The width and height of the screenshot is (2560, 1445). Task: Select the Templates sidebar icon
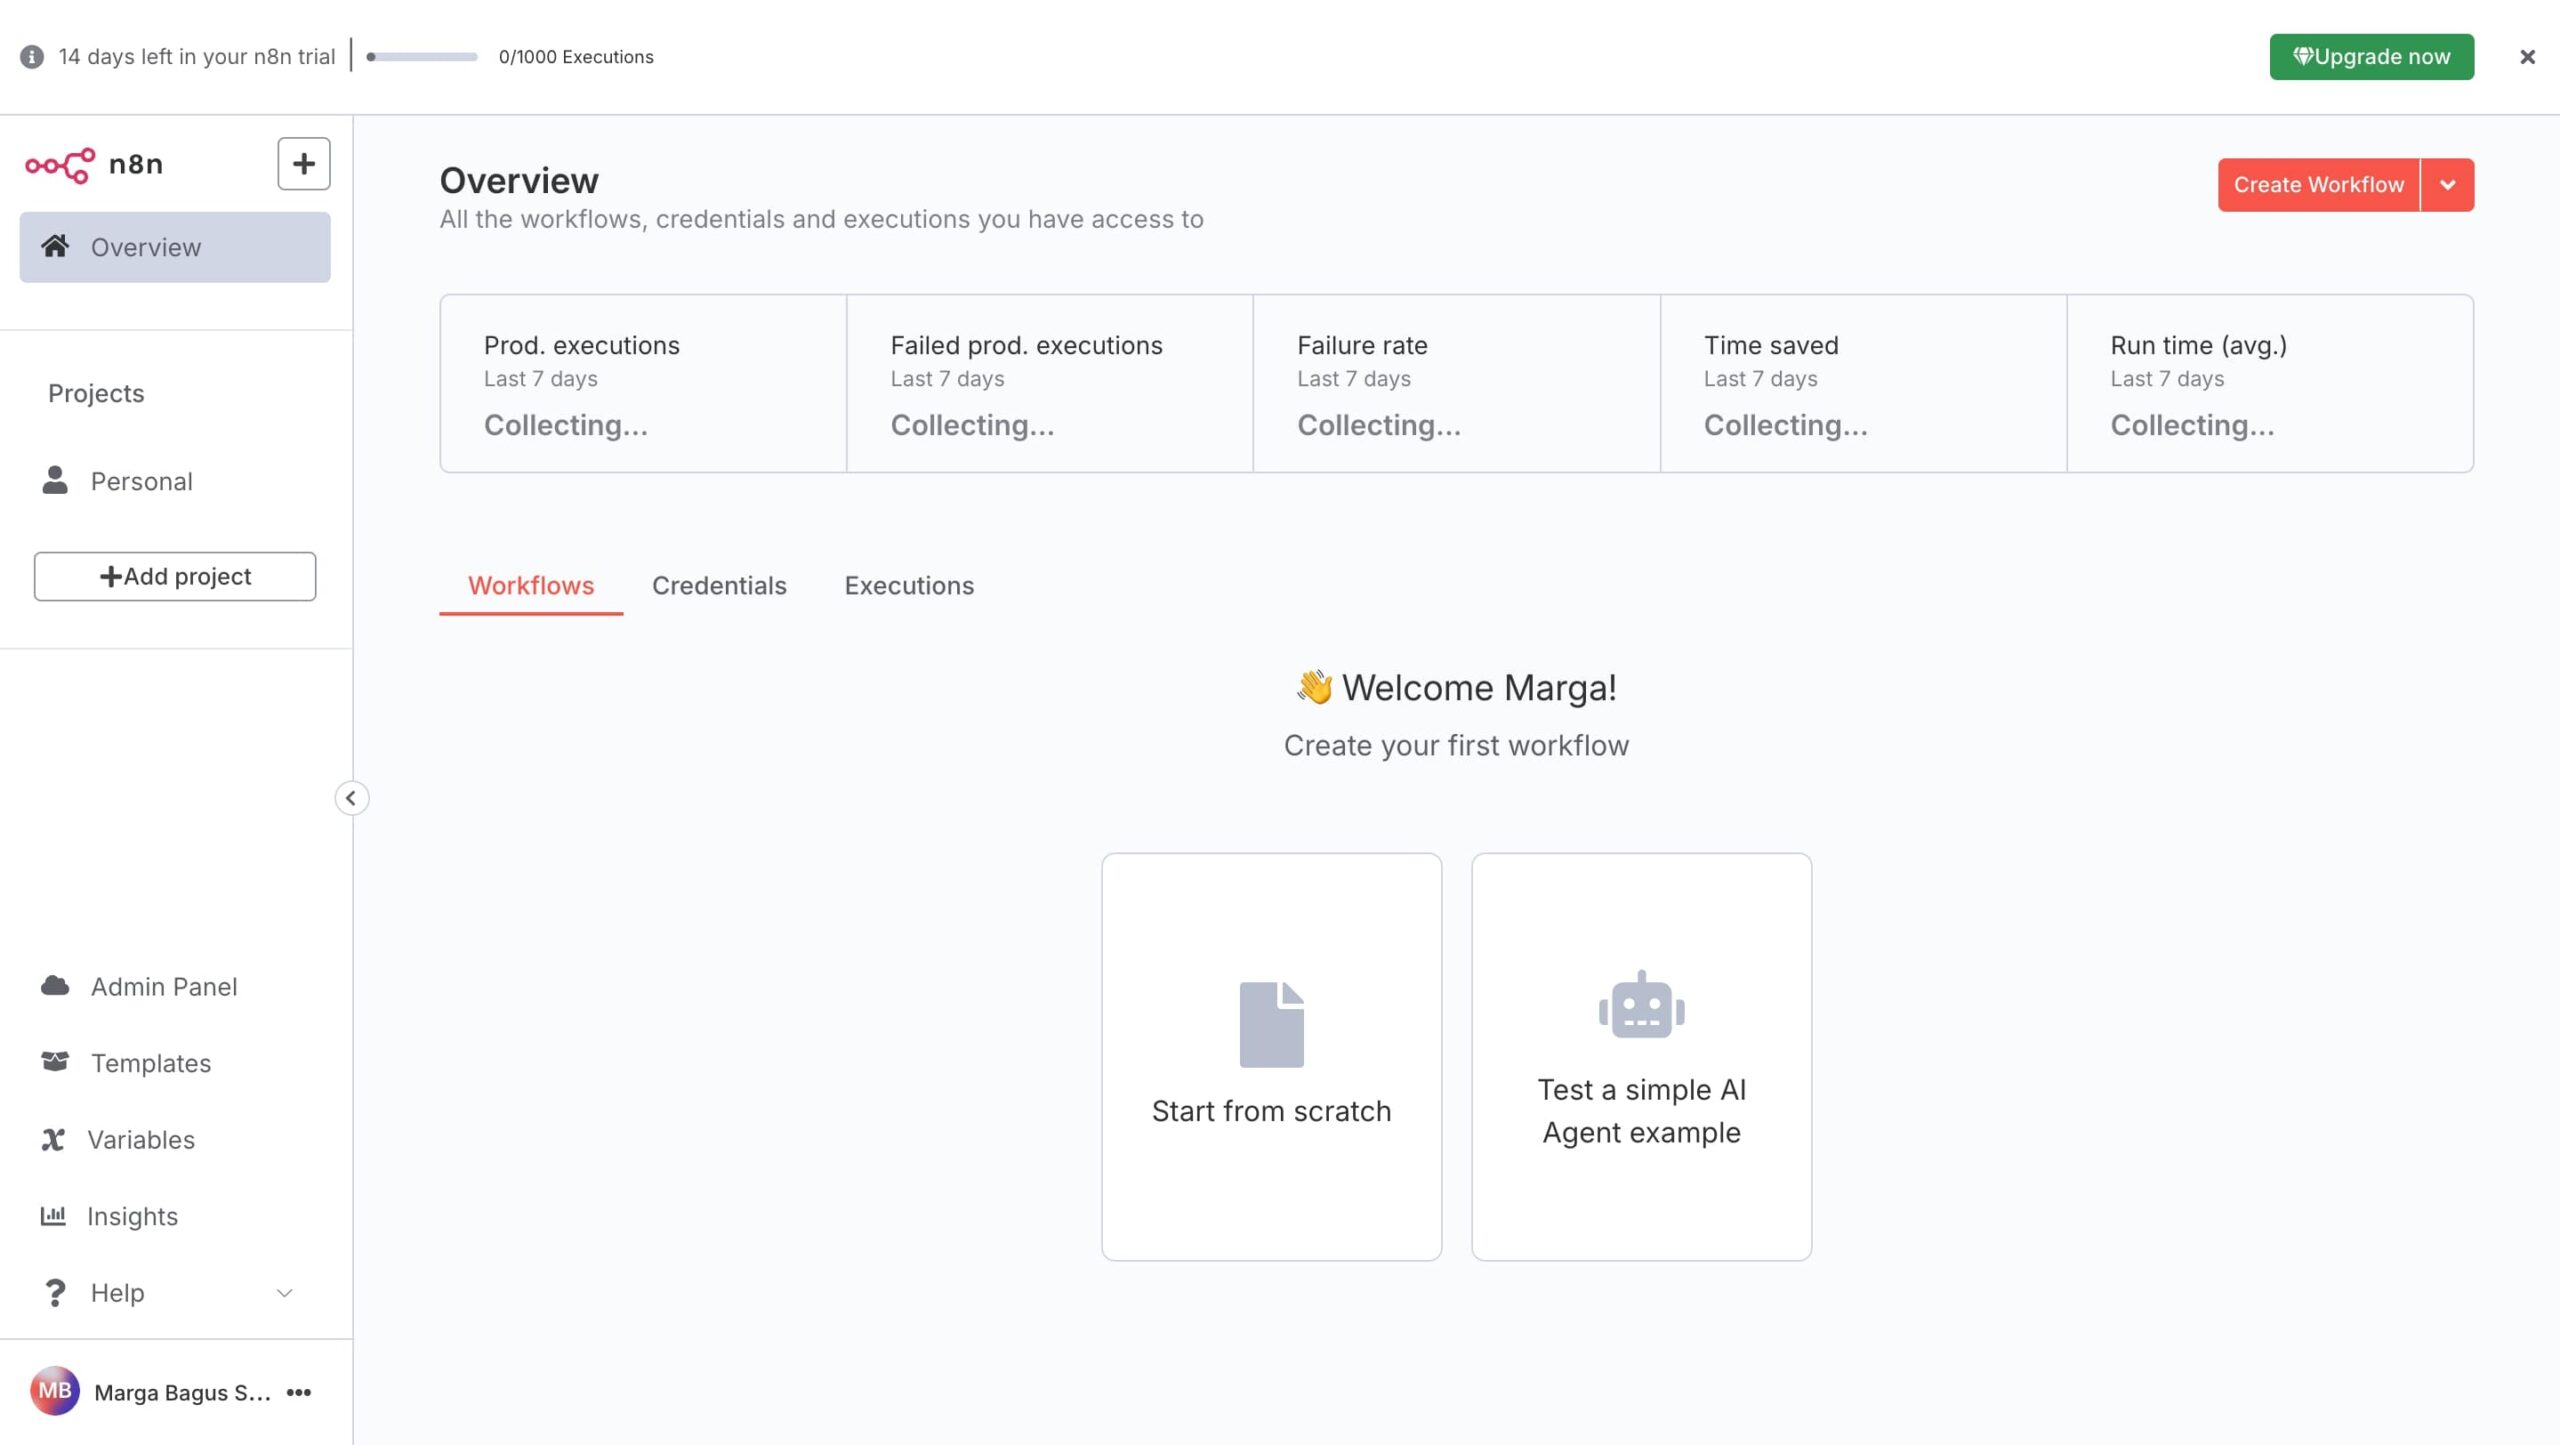click(x=57, y=1062)
